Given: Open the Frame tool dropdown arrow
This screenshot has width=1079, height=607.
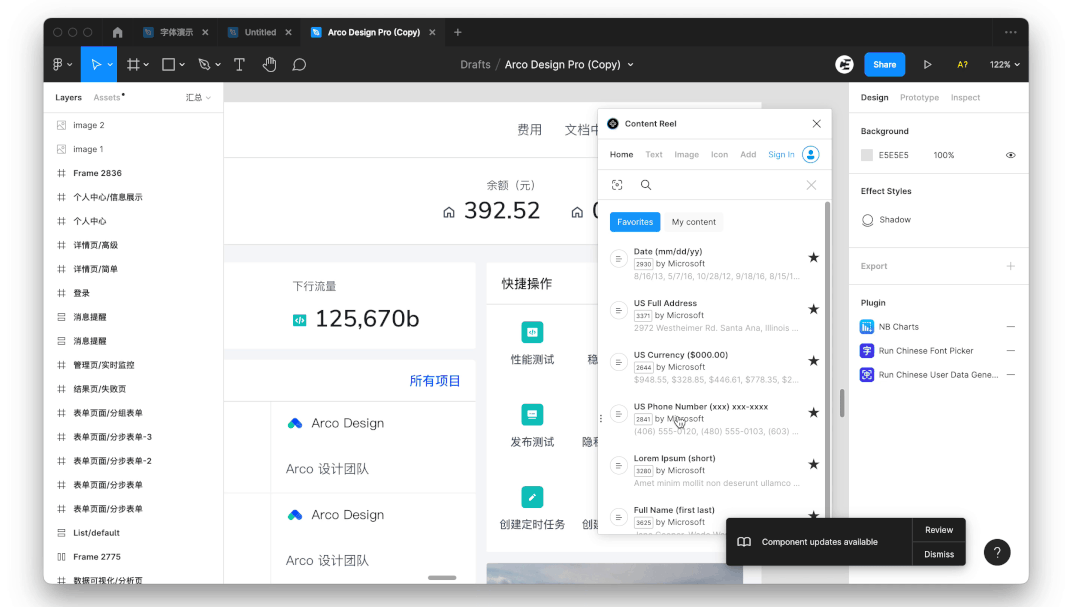Looking at the screenshot, I should point(147,65).
